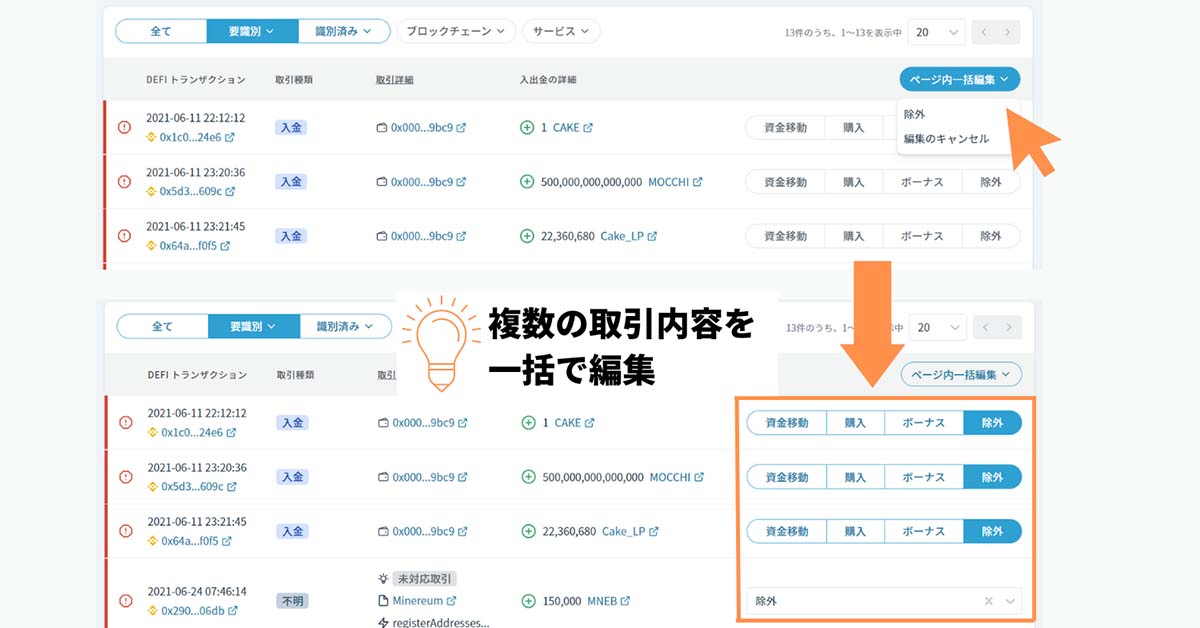The image size is (1200, 628).
Task: Open the top page size dropdown showing 20
Action: (937, 32)
